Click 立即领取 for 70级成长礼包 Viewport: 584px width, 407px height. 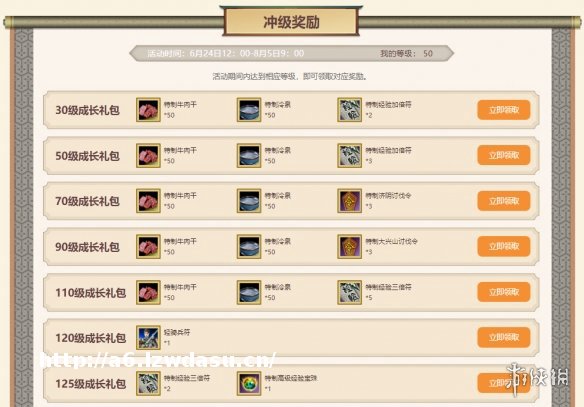tap(504, 201)
